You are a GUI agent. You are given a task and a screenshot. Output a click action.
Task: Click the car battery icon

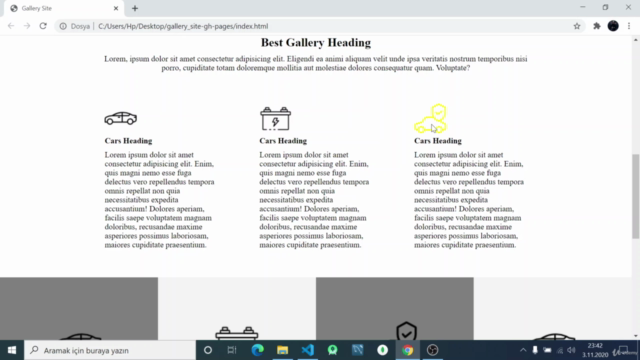point(276,118)
